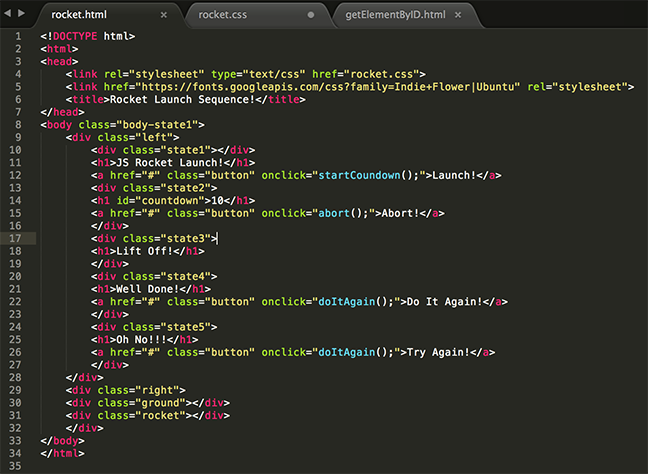Screen dimensions: 648x474
Task: Select line number 1 in gutter
Action: click(18, 36)
